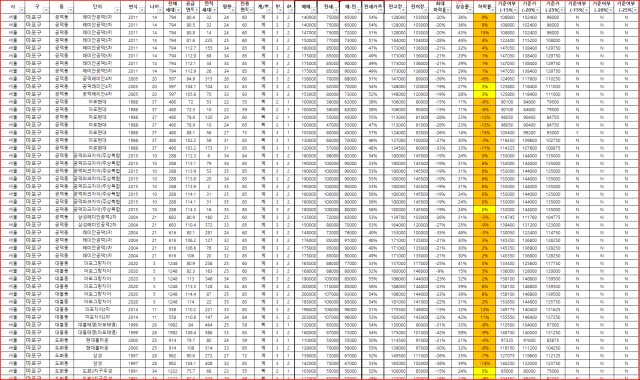Image resolution: width=640 pixels, height=380 pixels.
Task: Open the 평형 column filter dropdown
Action: [x=233, y=10]
